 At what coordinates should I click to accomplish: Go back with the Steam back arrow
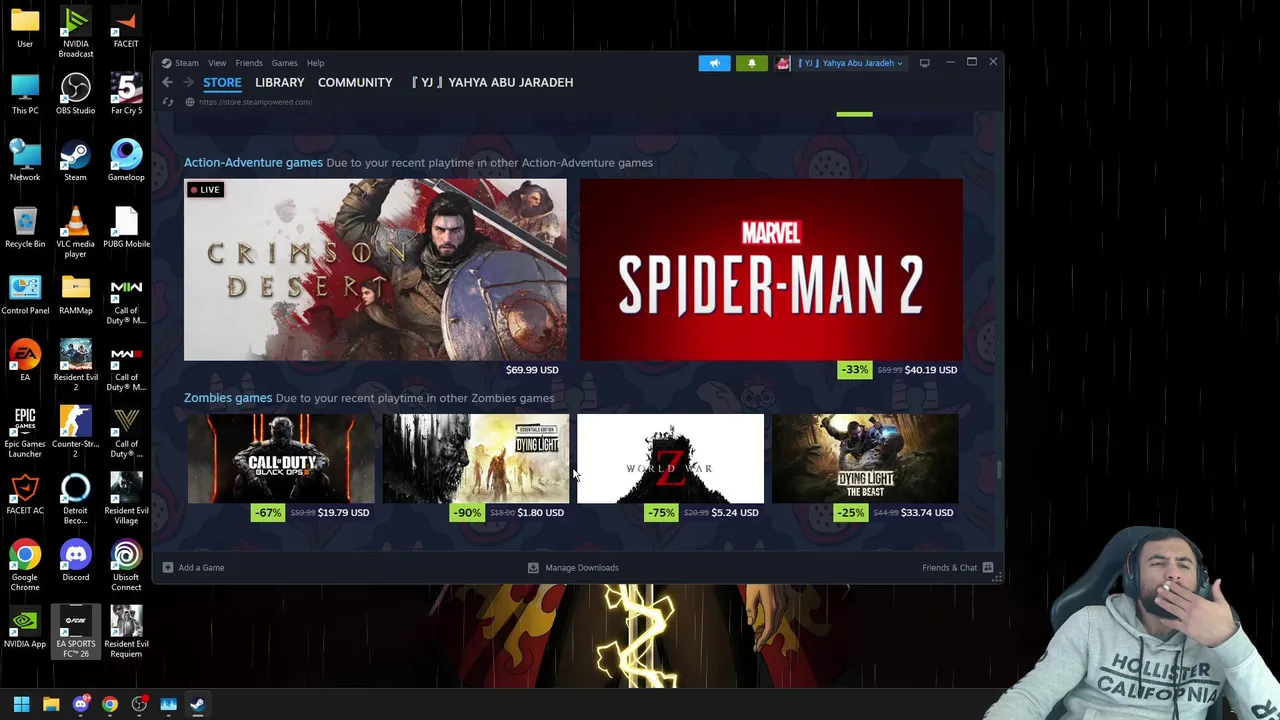tap(167, 83)
